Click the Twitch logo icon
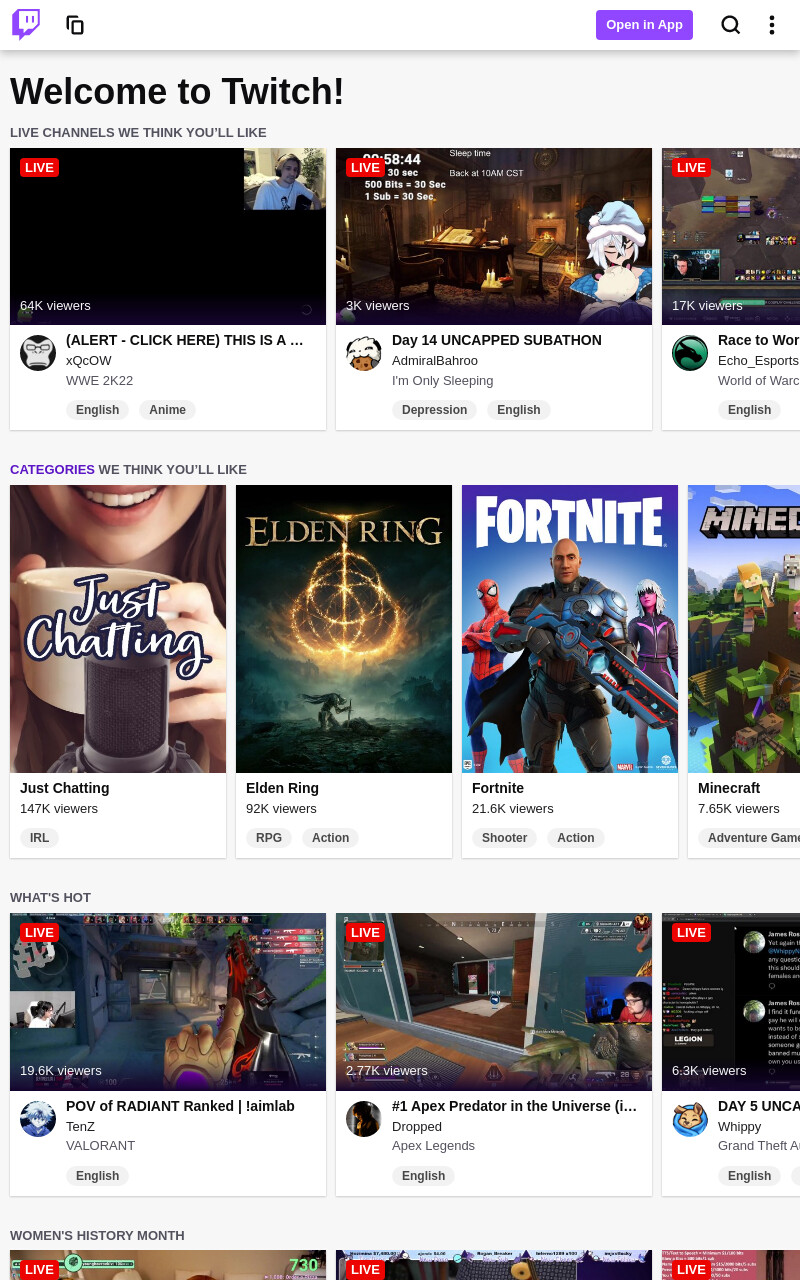This screenshot has height=1280, width=800. click(26, 25)
